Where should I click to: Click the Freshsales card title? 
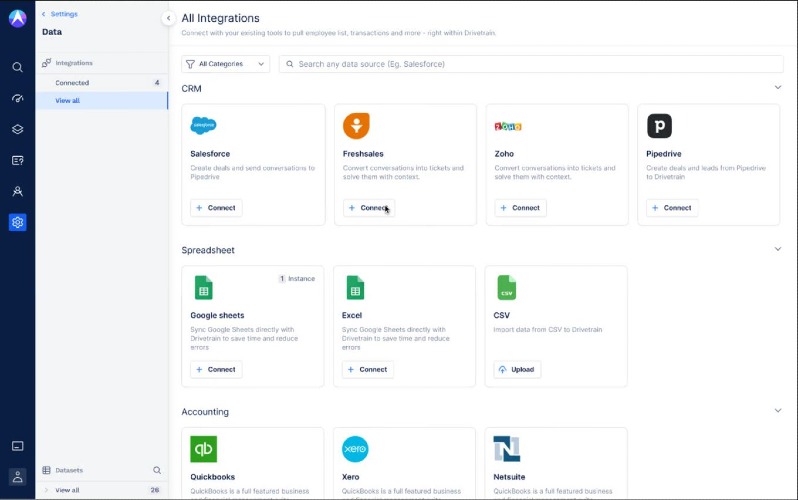pyautogui.click(x=363, y=154)
